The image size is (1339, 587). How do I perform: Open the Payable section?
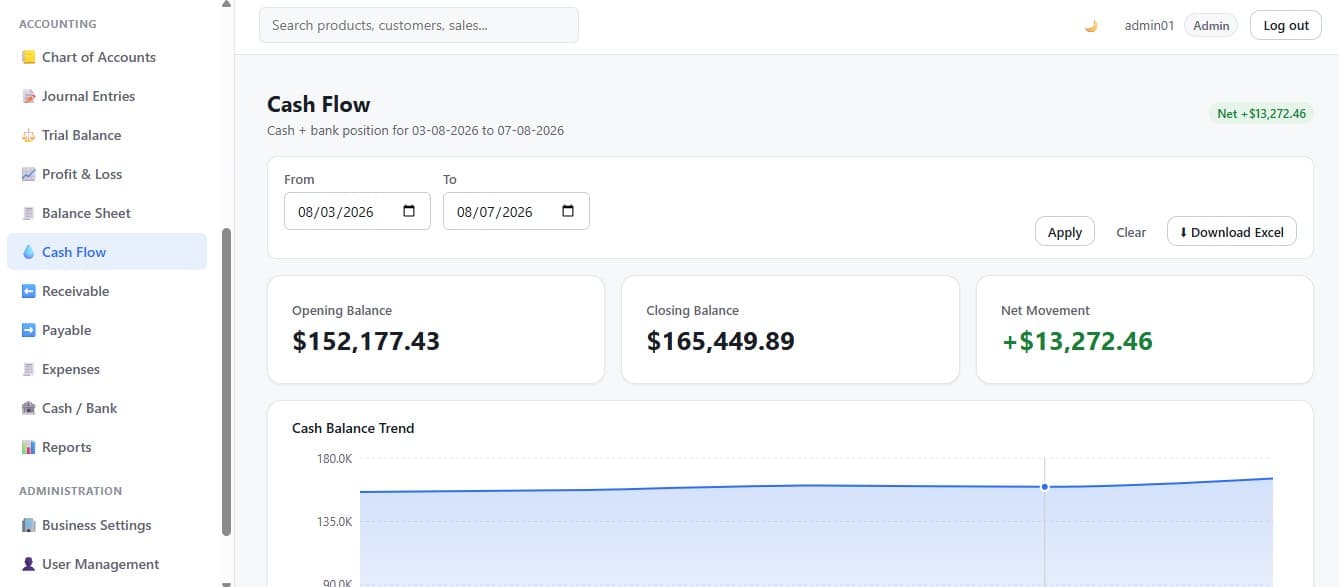pos(107,330)
